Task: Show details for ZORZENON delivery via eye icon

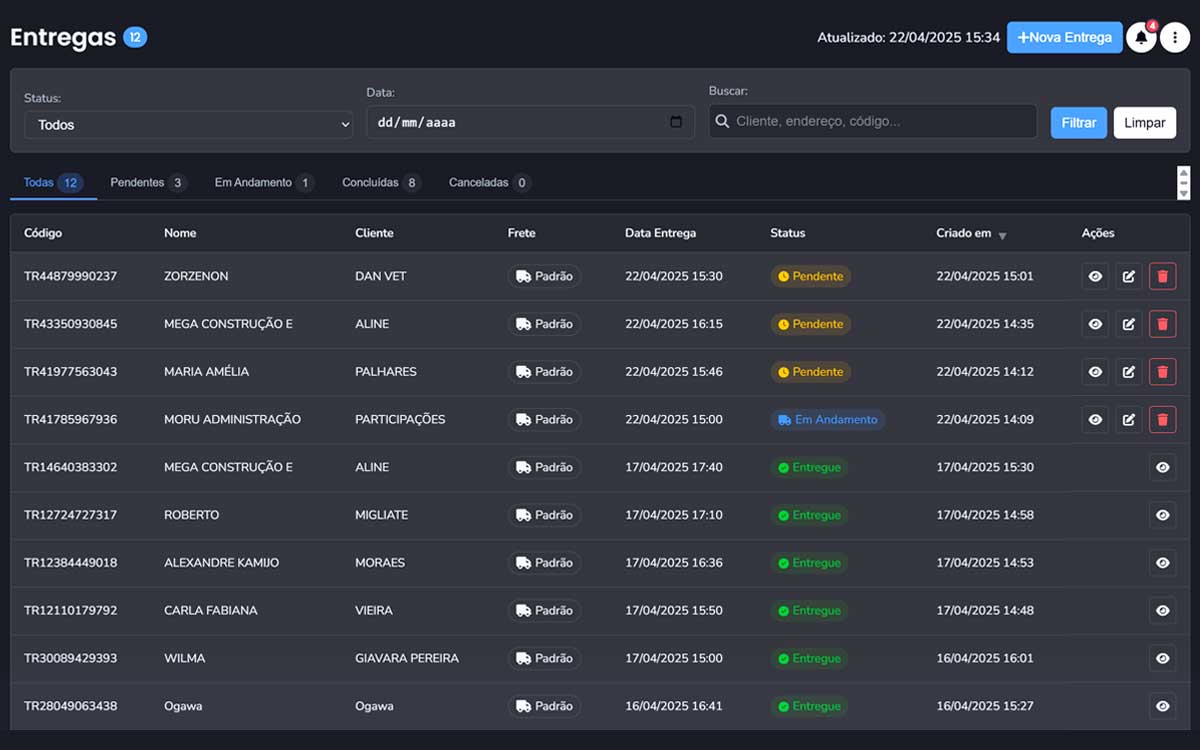Action: [x=1095, y=276]
